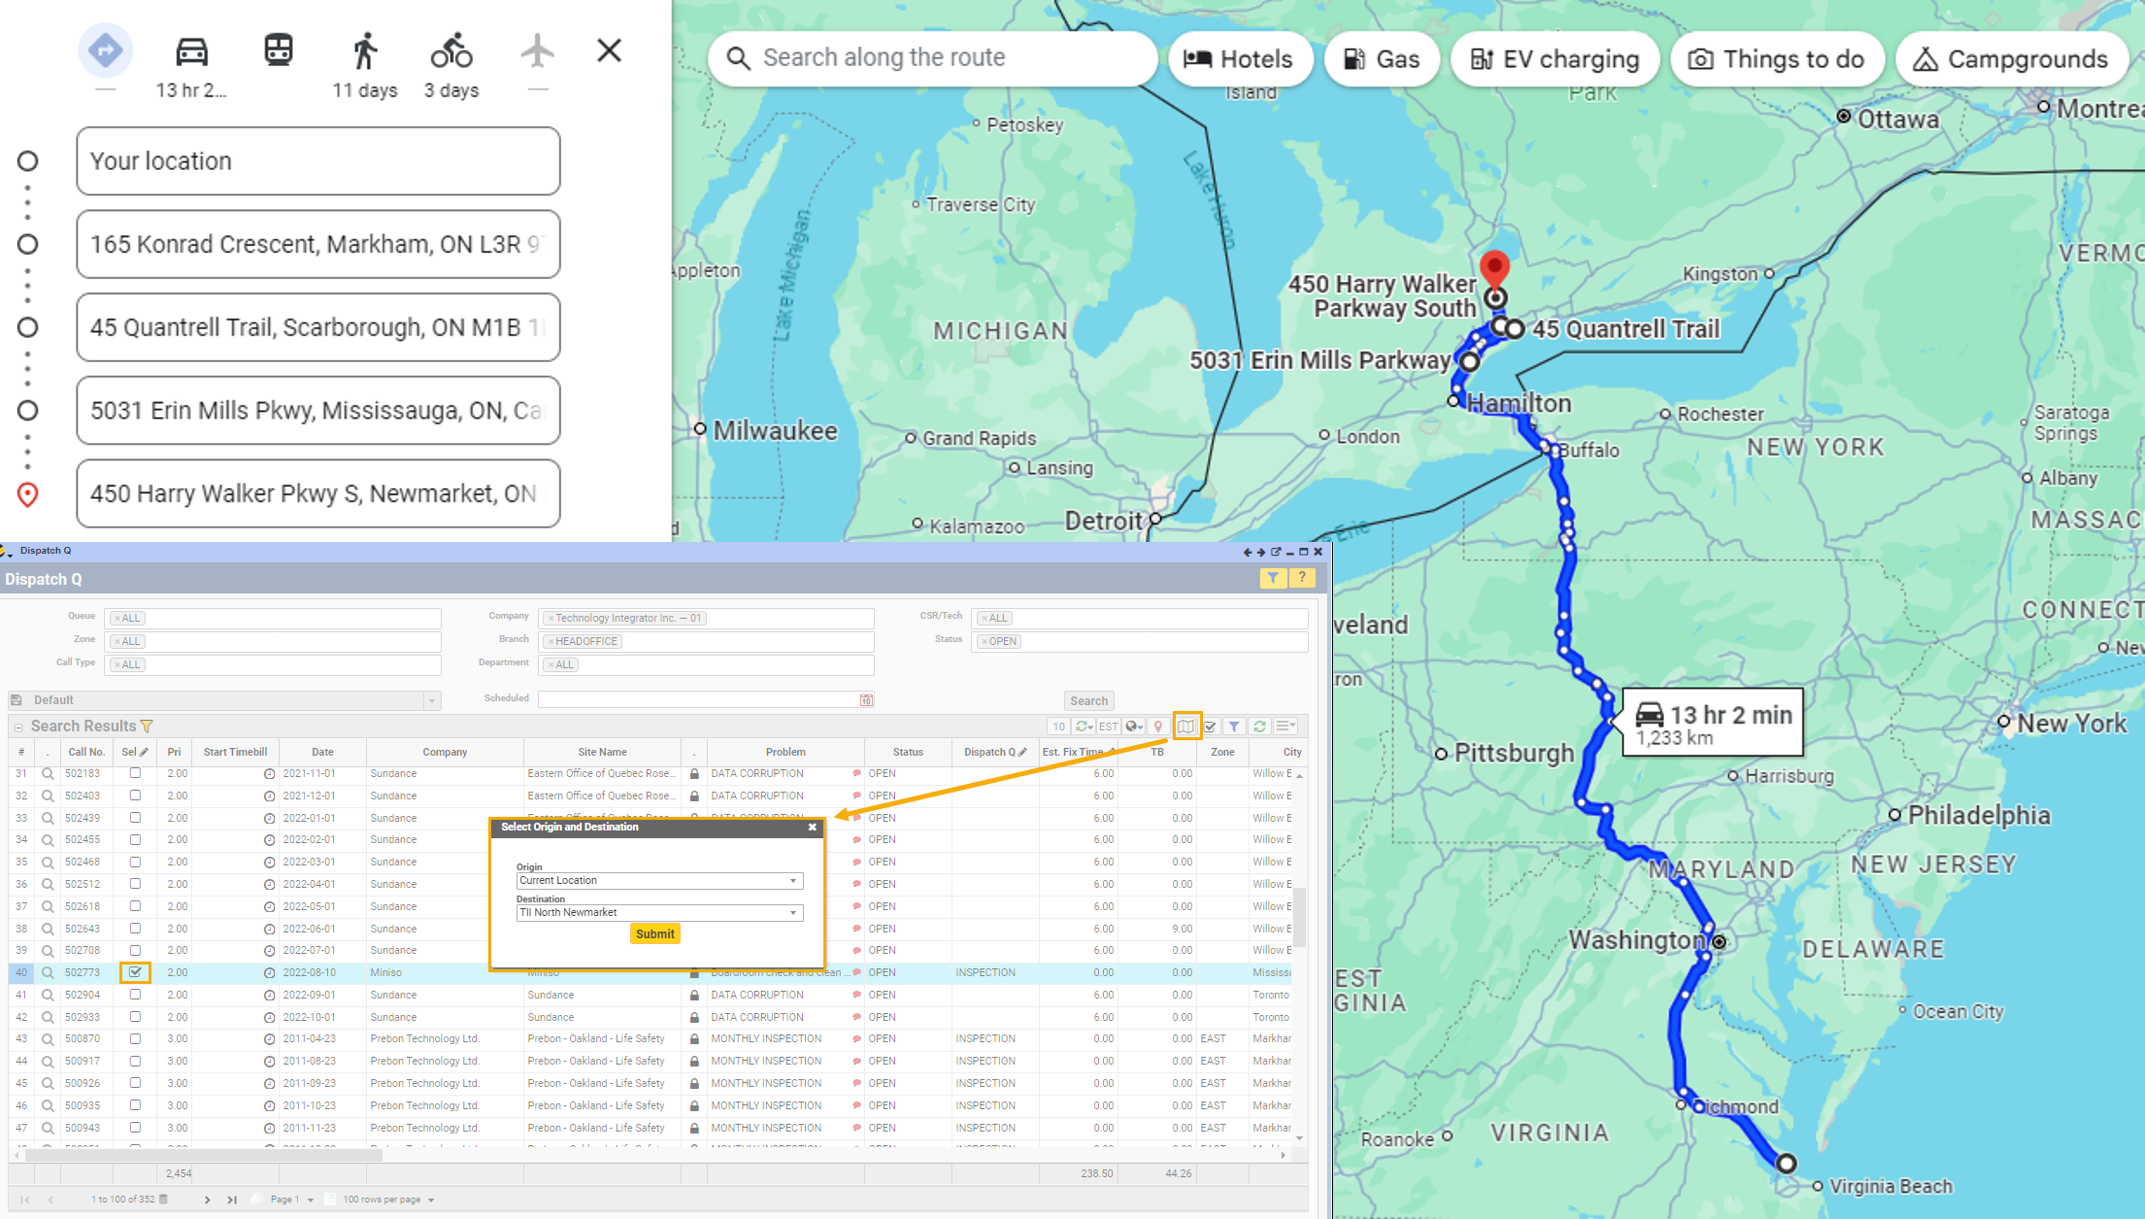Image resolution: width=2145 pixels, height=1219 pixels.
Task: Select transit travel mode icon
Action: tap(278, 51)
